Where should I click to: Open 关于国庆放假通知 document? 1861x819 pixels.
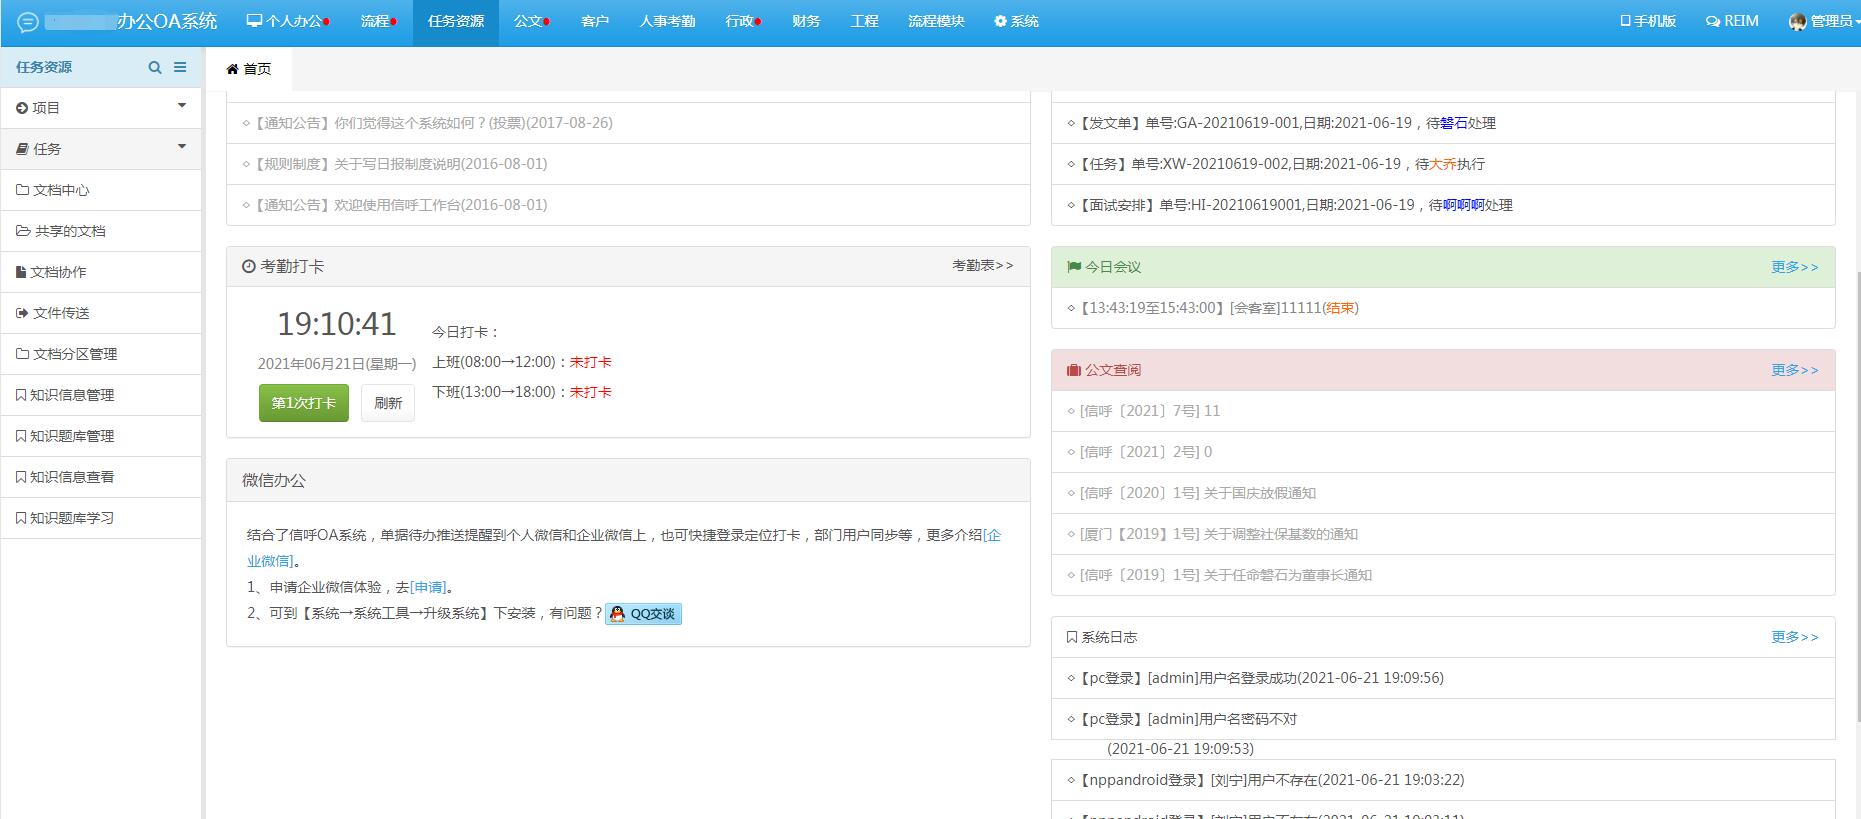tap(1443, 493)
